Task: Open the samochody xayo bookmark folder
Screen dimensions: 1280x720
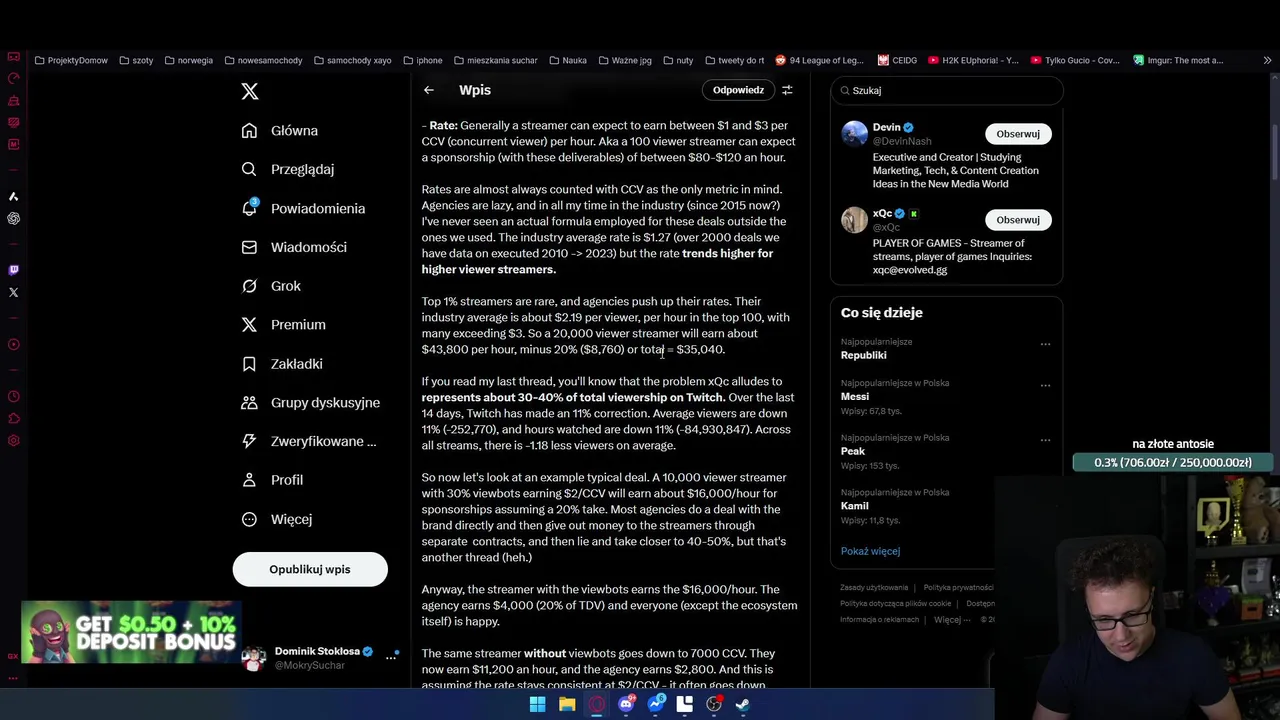Action: 353,60
